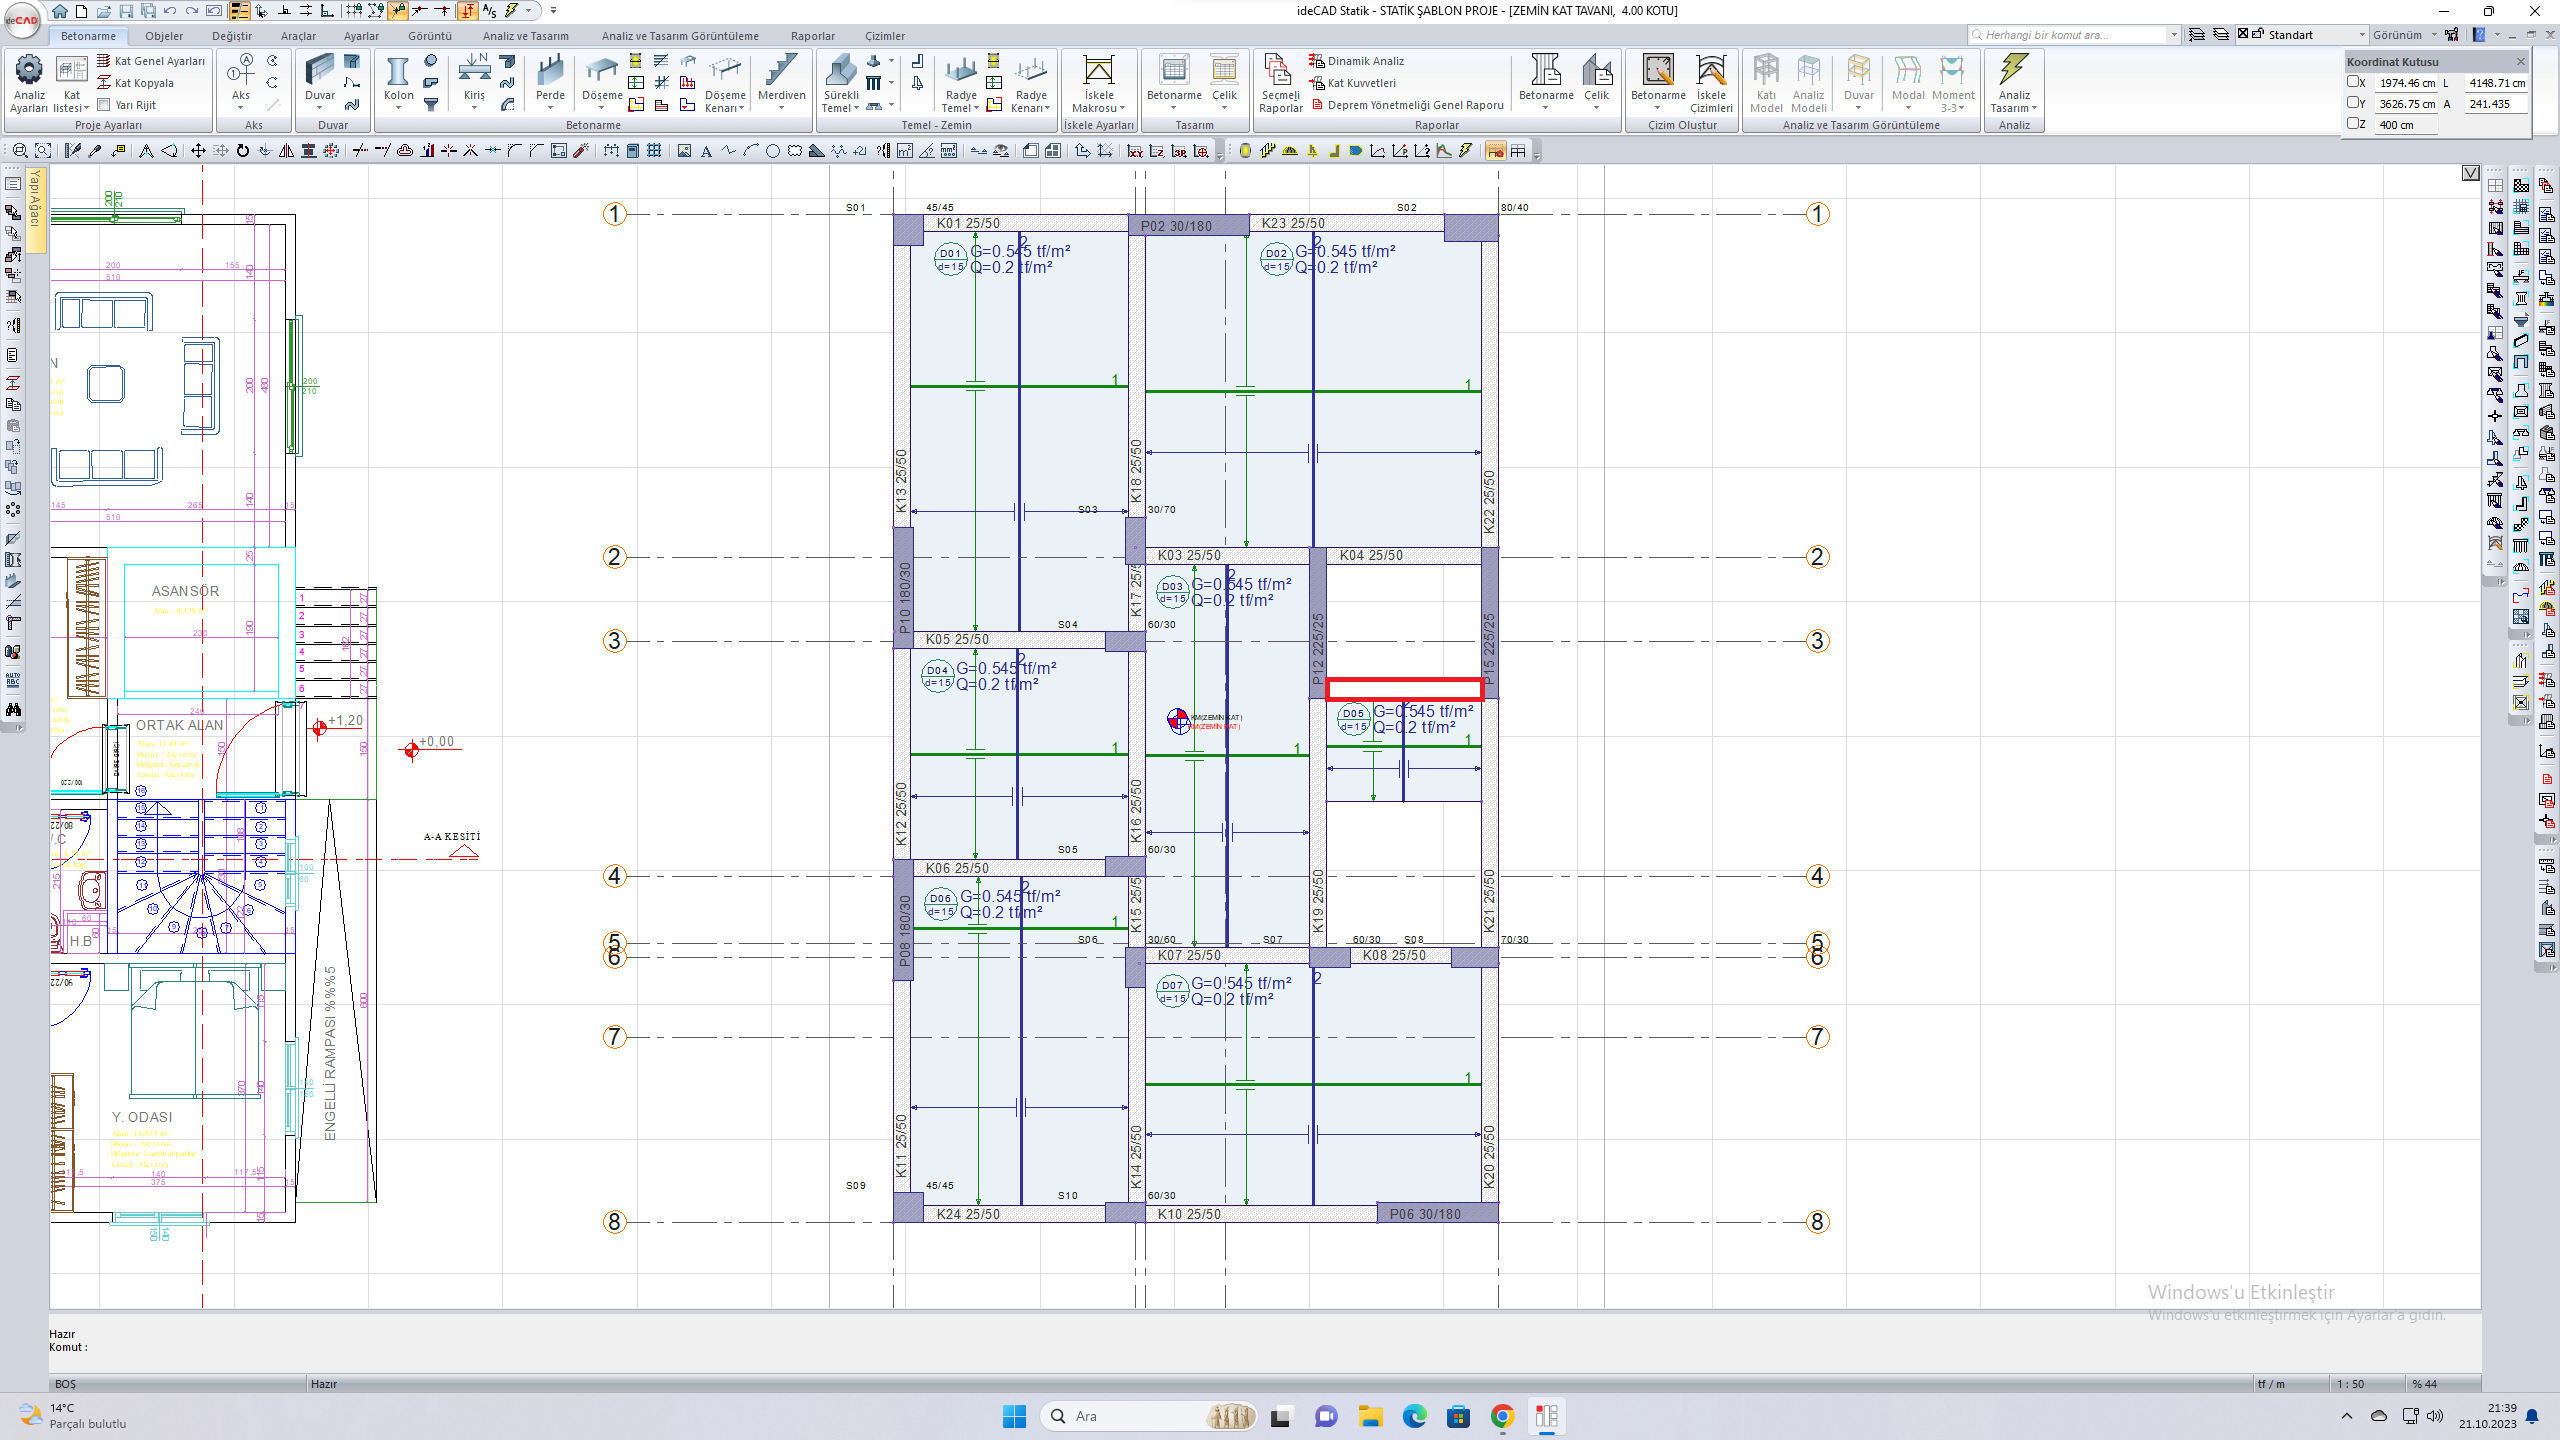Image resolution: width=2560 pixels, height=1440 pixels.
Task: Click the Kolon (column) tool icon
Action: pyautogui.click(x=398, y=71)
